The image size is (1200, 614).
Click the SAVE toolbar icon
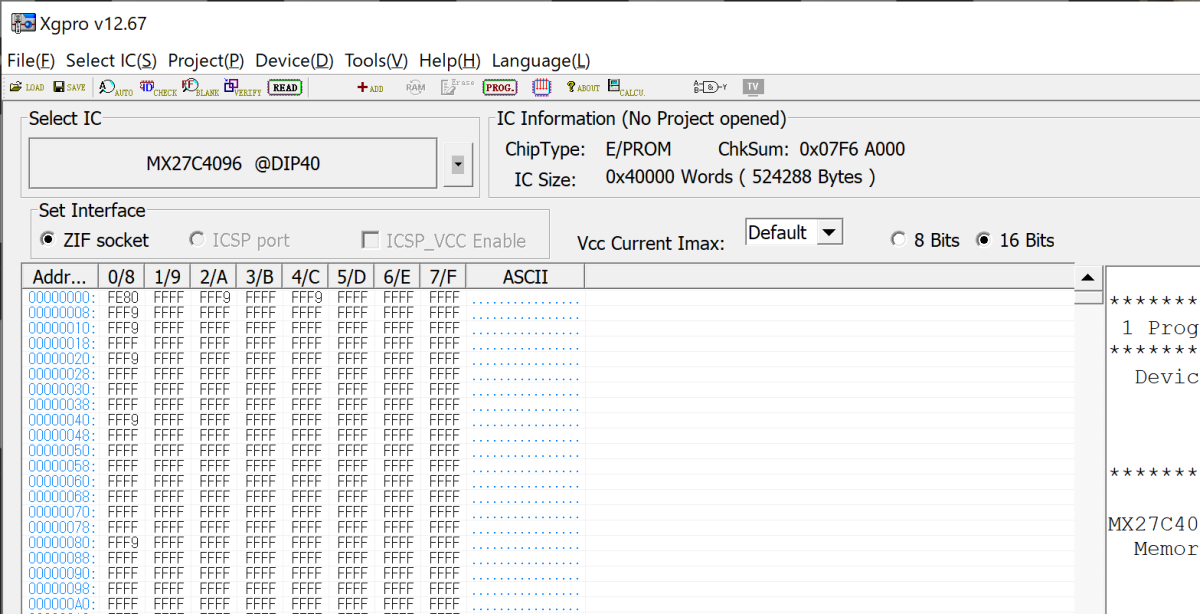pos(69,87)
